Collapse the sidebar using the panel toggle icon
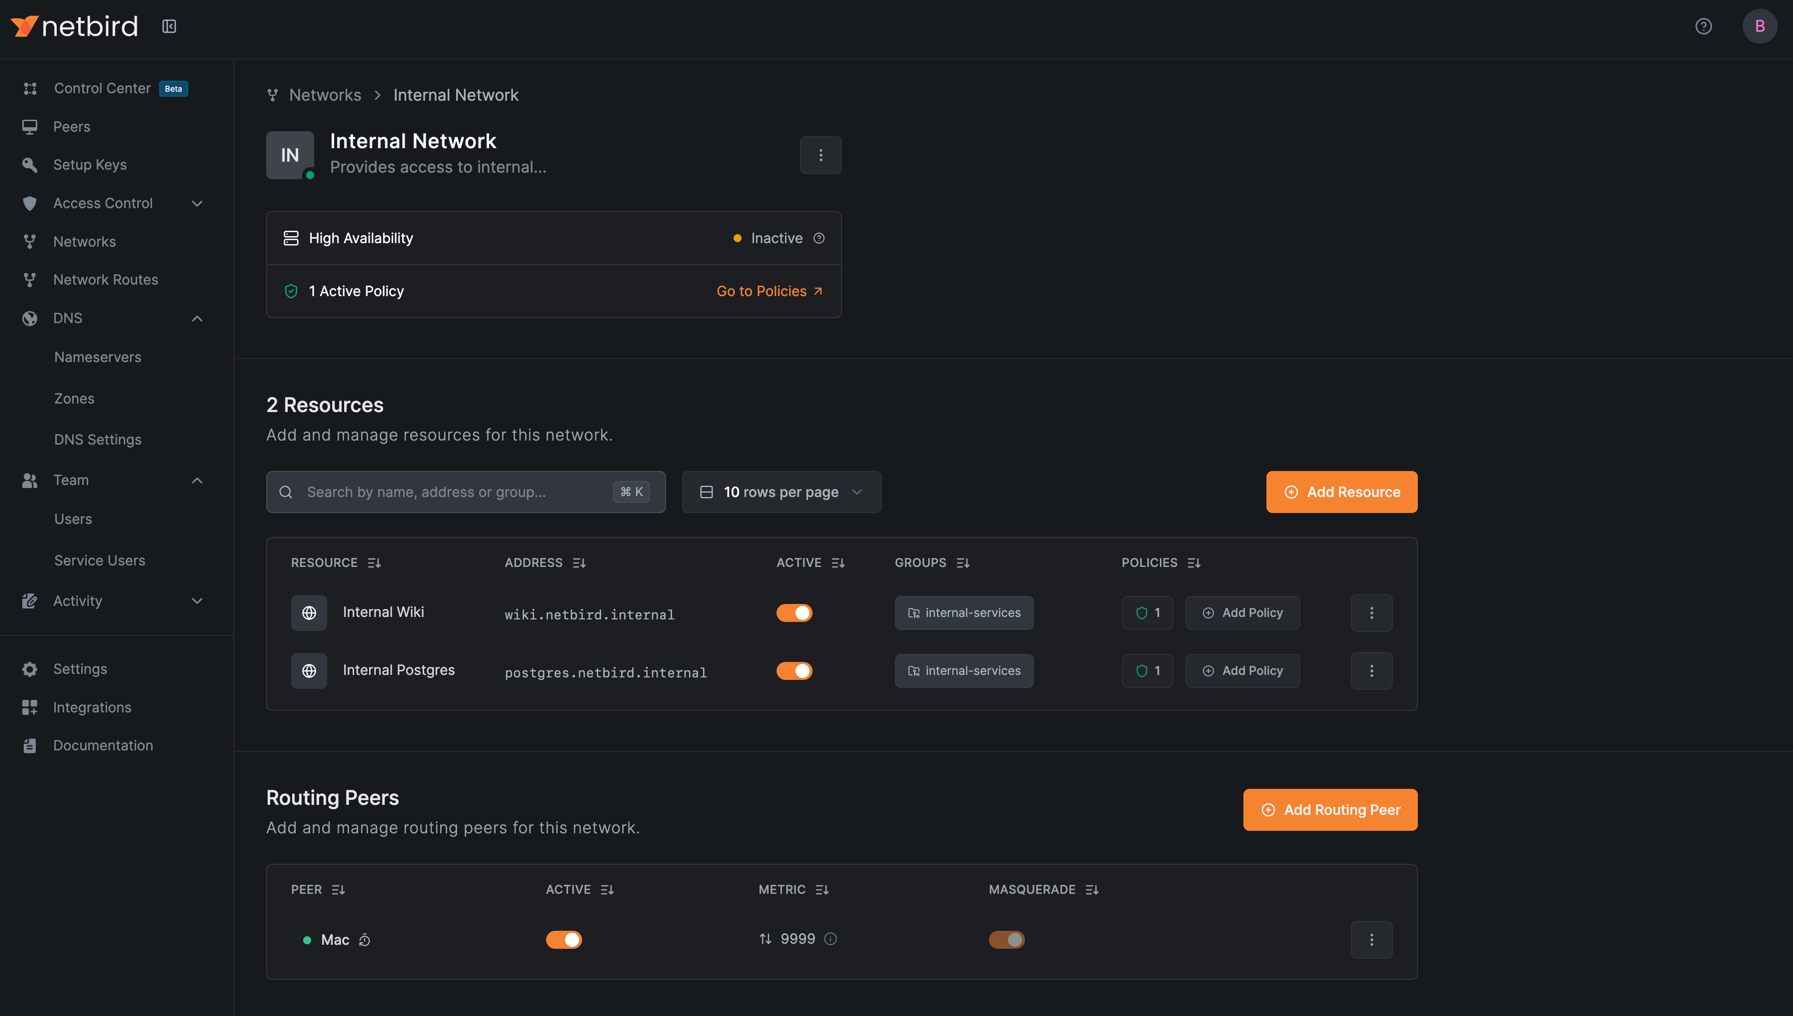This screenshot has height=1016, width=1793. pyautogui.click(x=168, y=26)
